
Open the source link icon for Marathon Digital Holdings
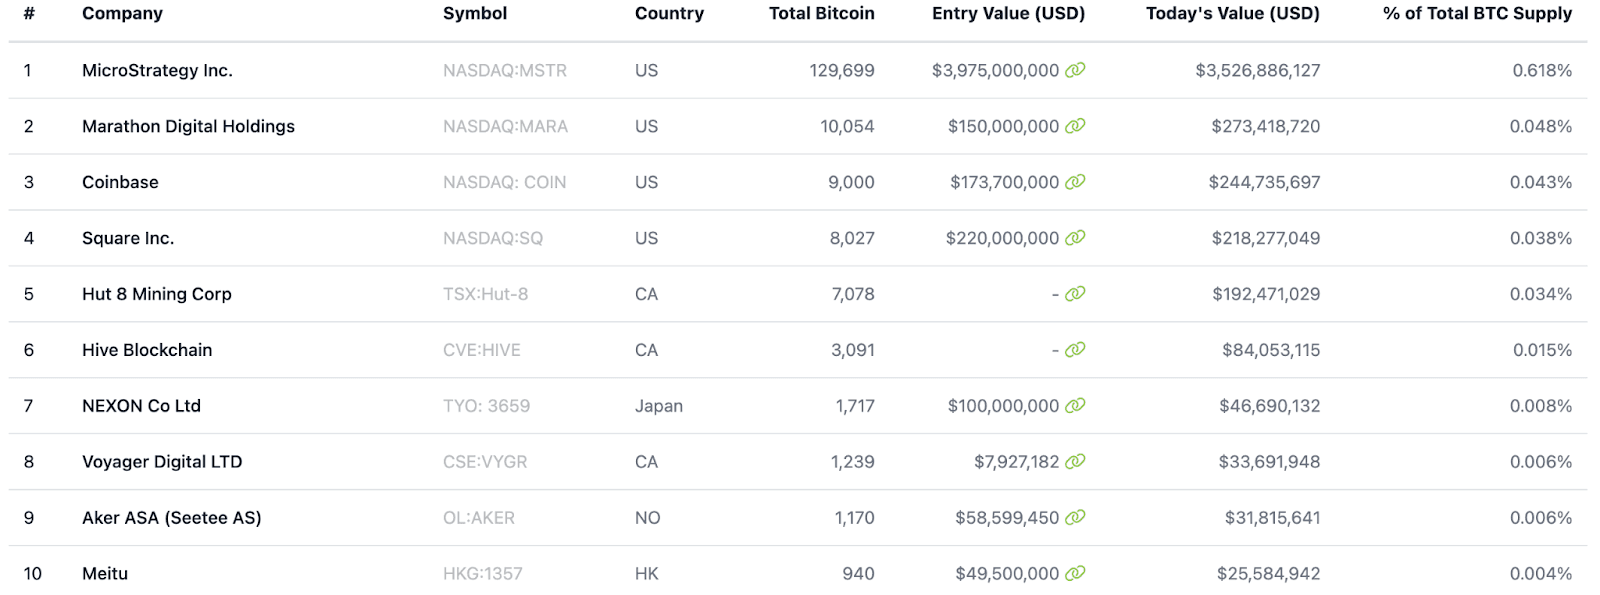[x=1075, y=126]
